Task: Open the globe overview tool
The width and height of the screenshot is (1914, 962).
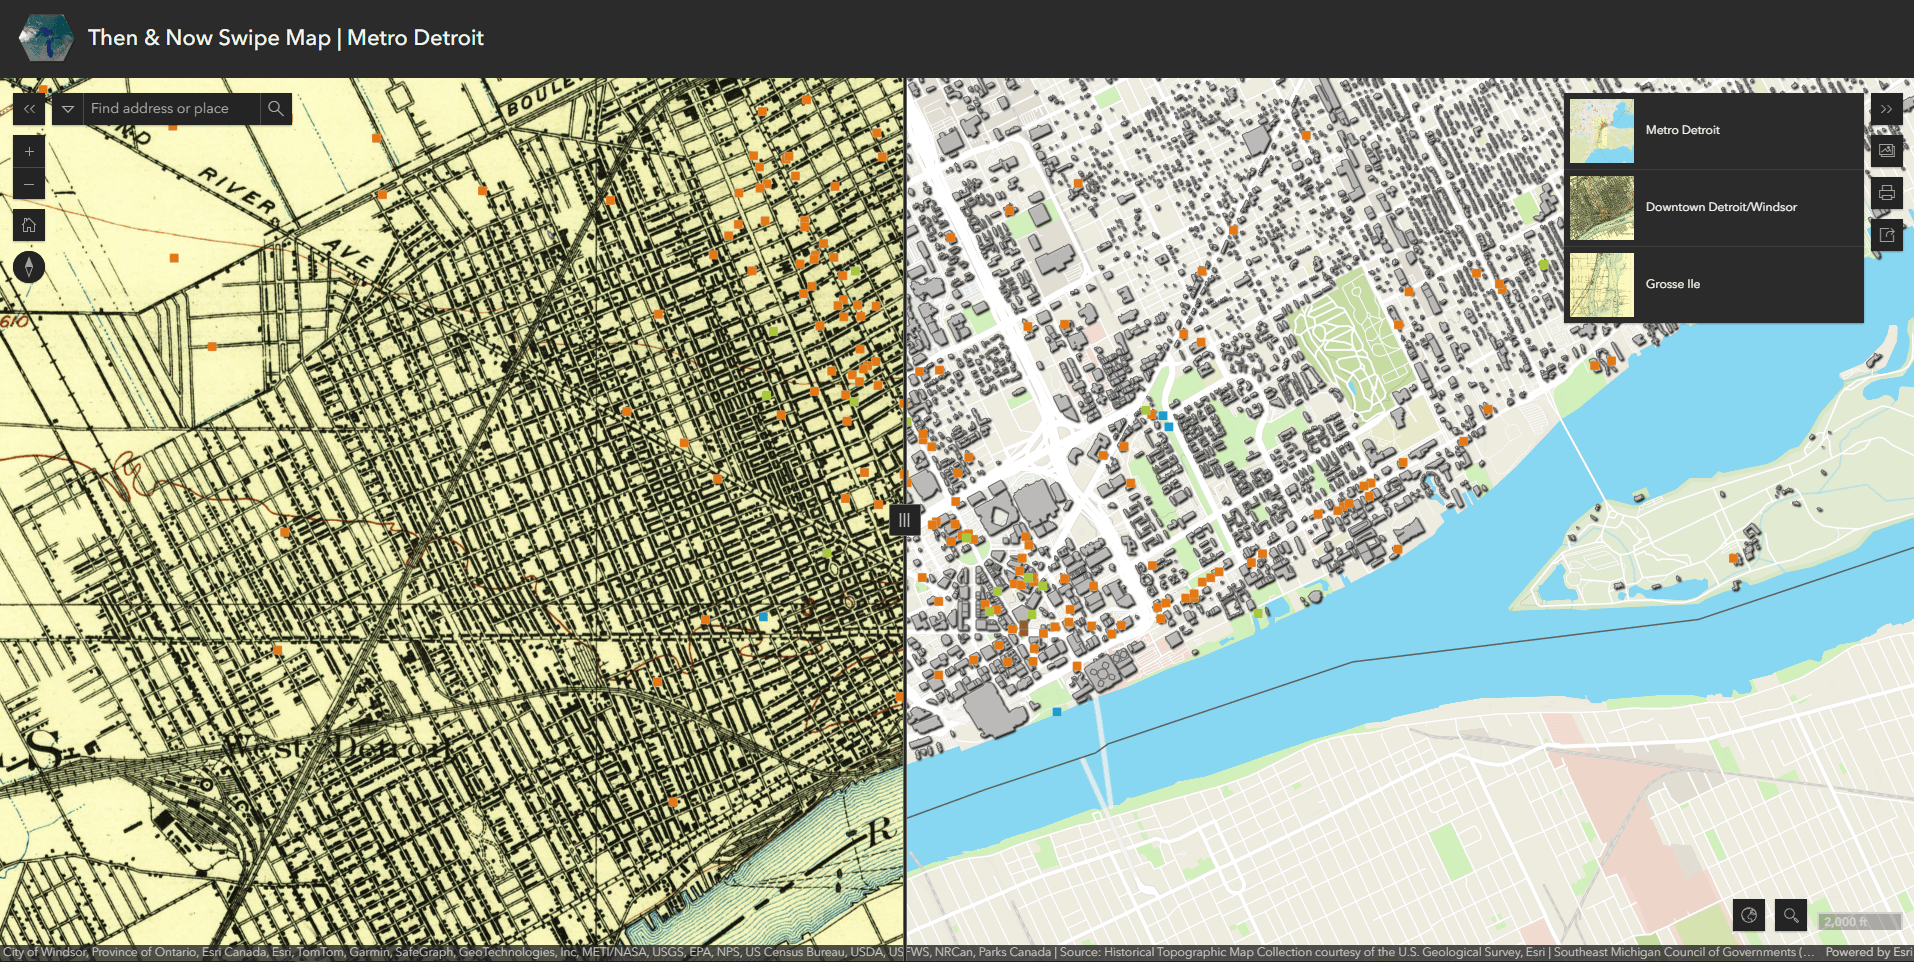Action: [1749, 915]
